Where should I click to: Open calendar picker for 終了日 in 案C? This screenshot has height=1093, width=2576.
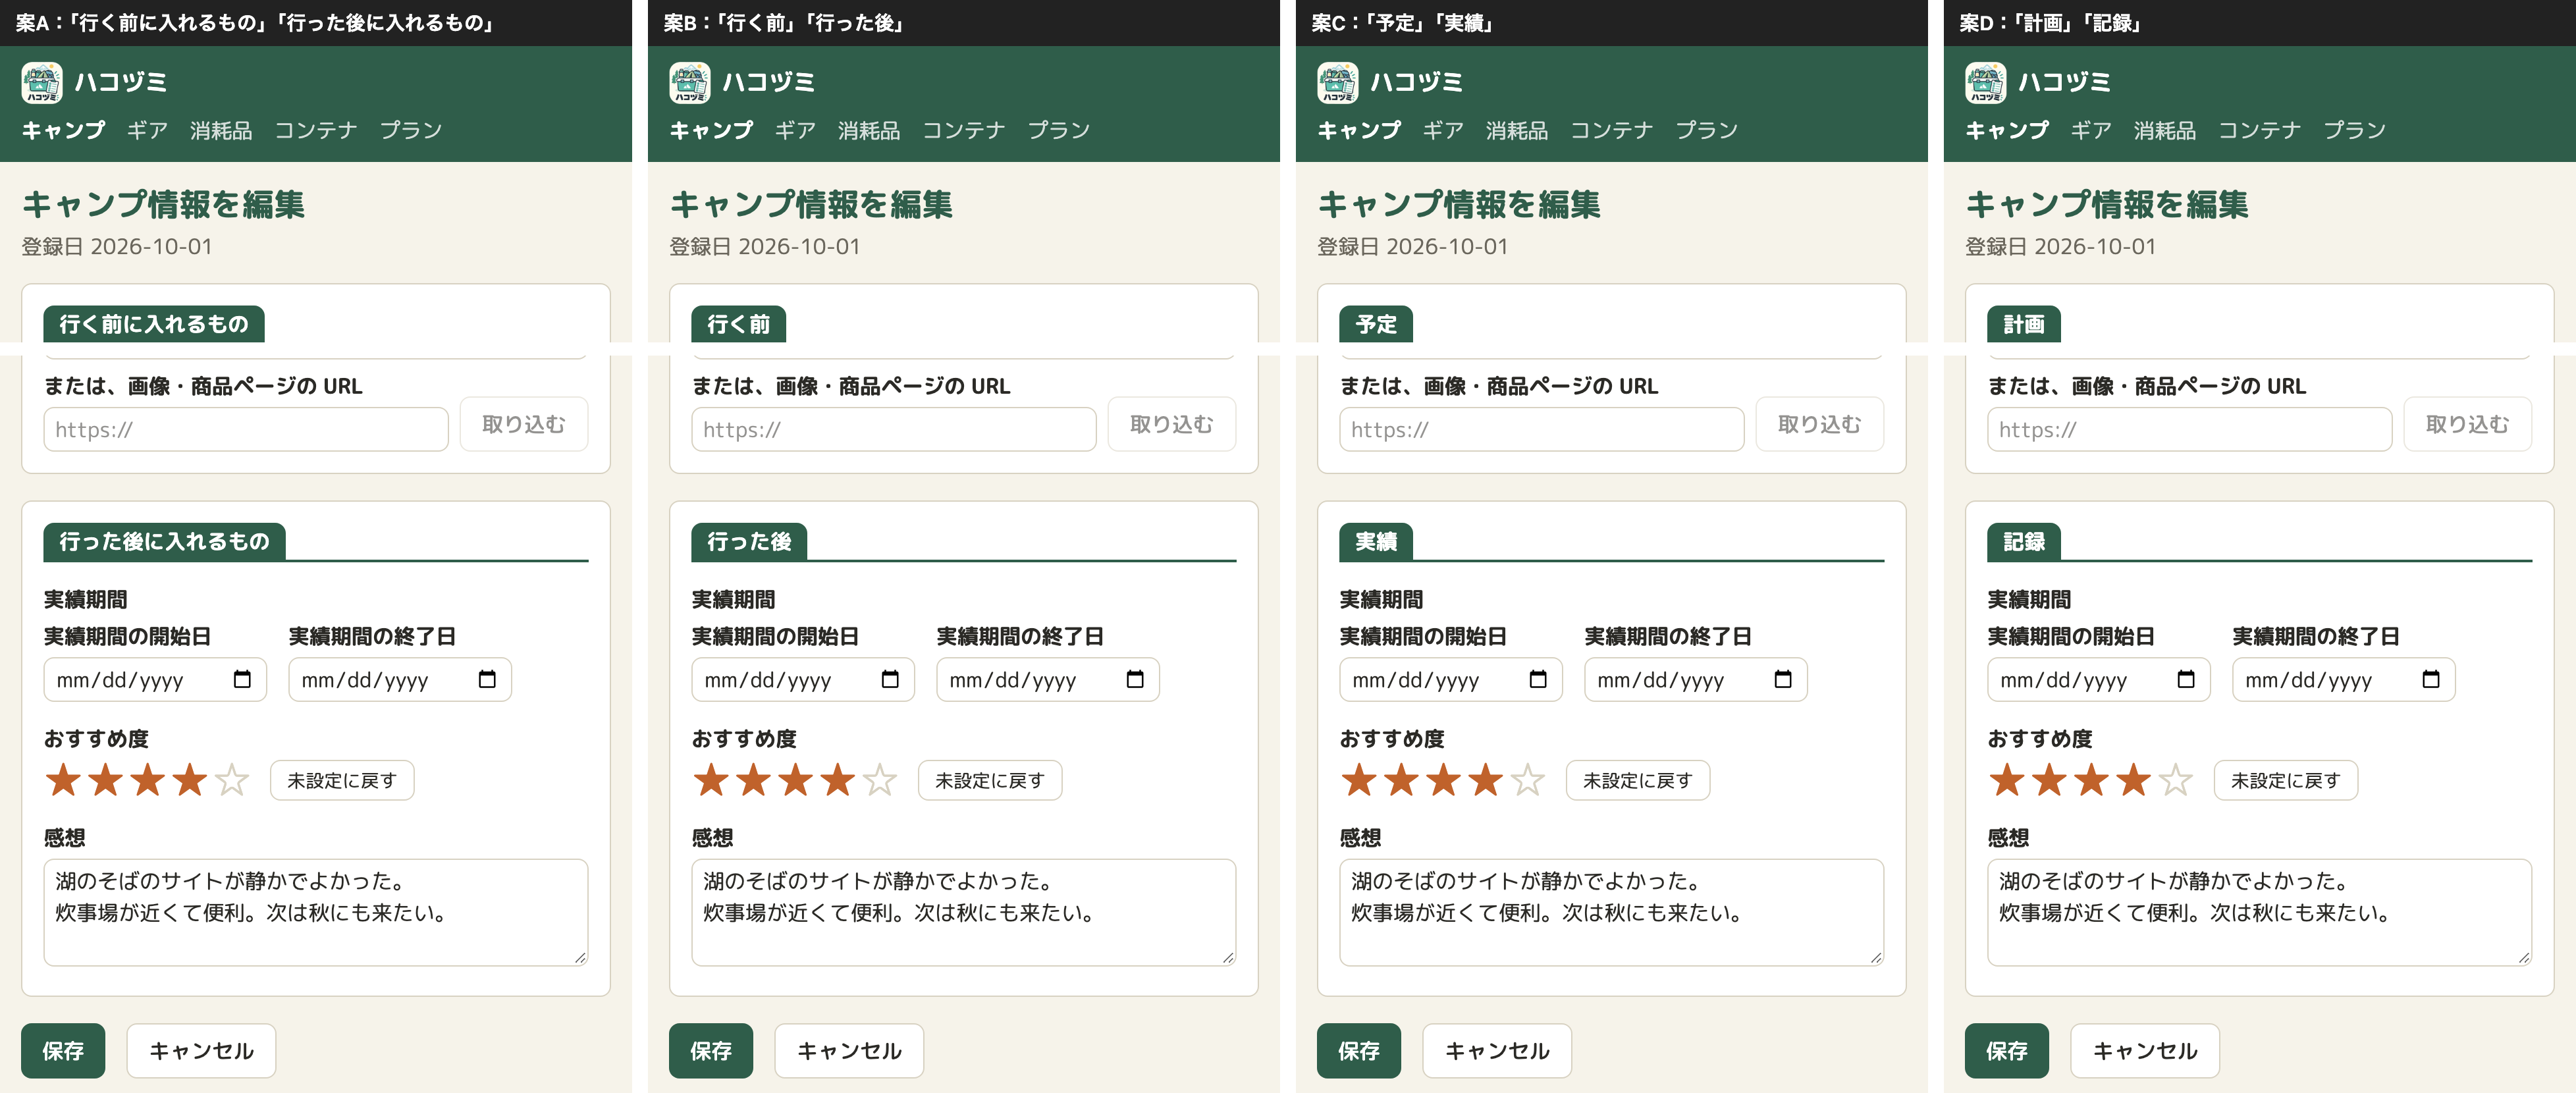click(x=1783, y=680)
